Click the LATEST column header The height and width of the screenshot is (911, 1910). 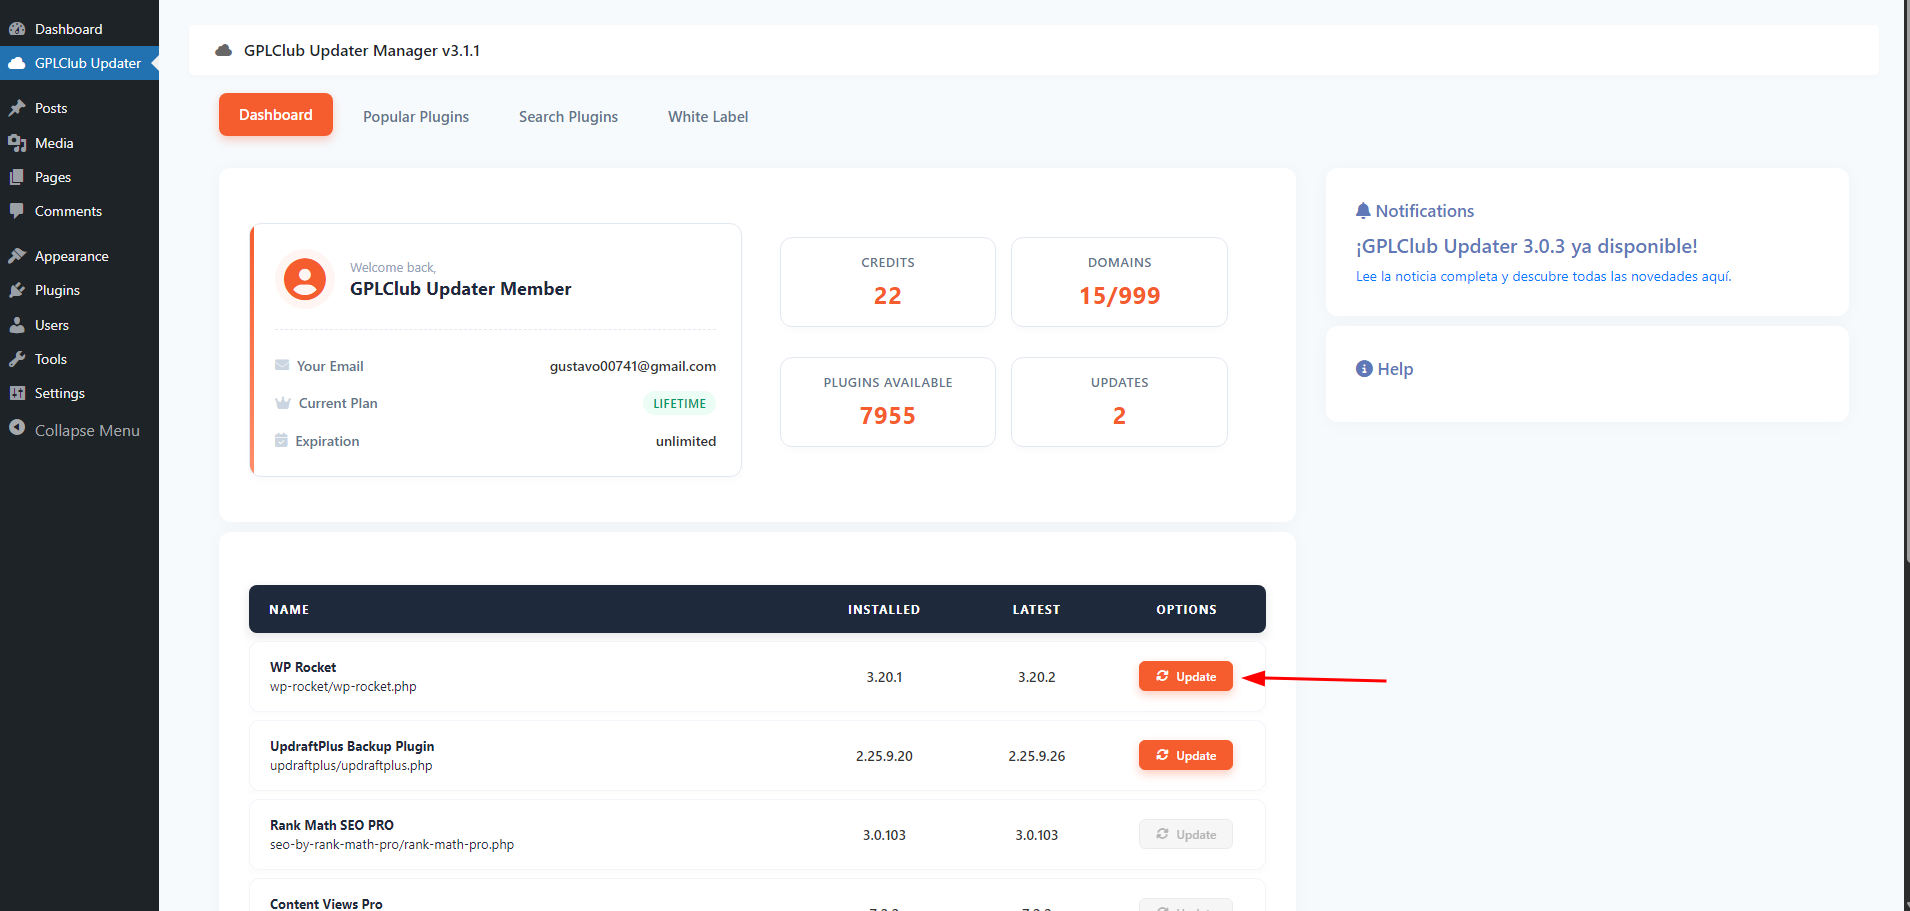coord(1036,609)
